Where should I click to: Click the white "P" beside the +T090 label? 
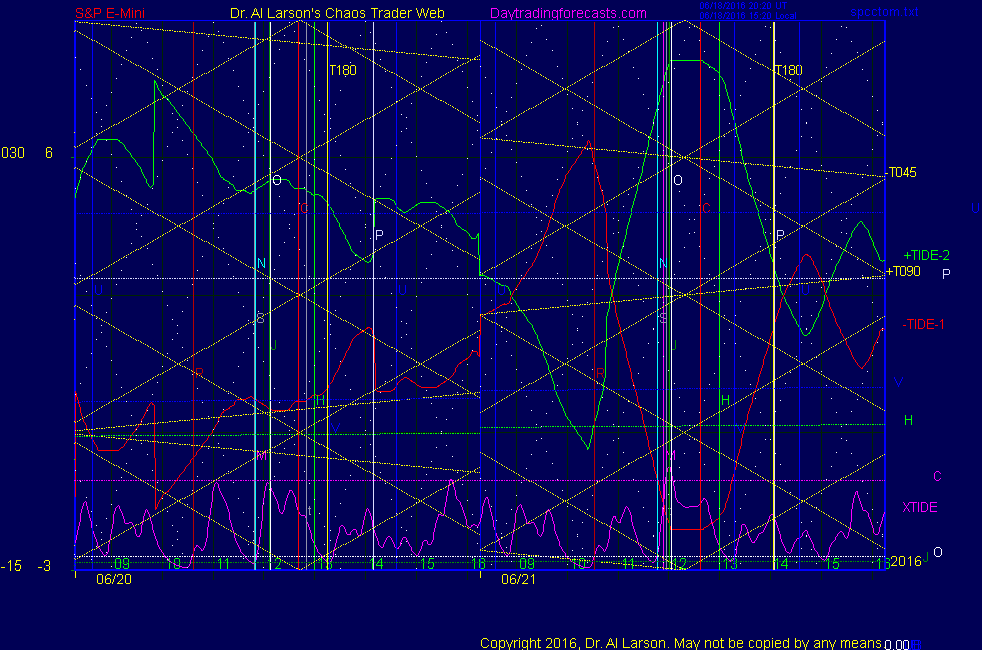[946, 274]
